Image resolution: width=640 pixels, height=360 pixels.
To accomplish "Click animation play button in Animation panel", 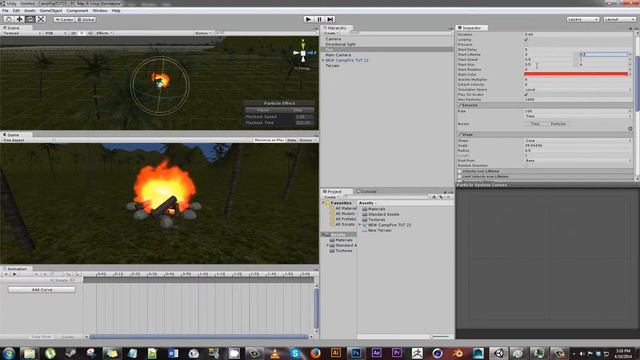I will (14, 274).
